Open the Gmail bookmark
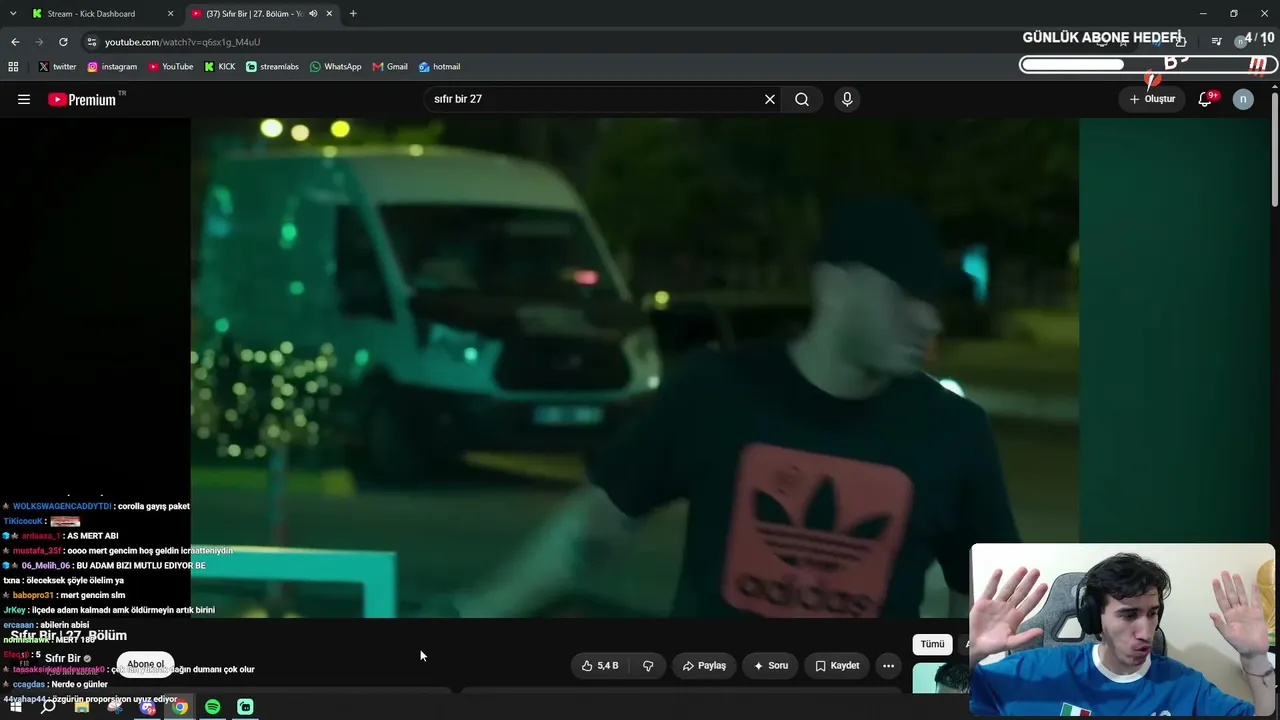Viewport: 1280px width, 720px height. (x=390, y=67)
